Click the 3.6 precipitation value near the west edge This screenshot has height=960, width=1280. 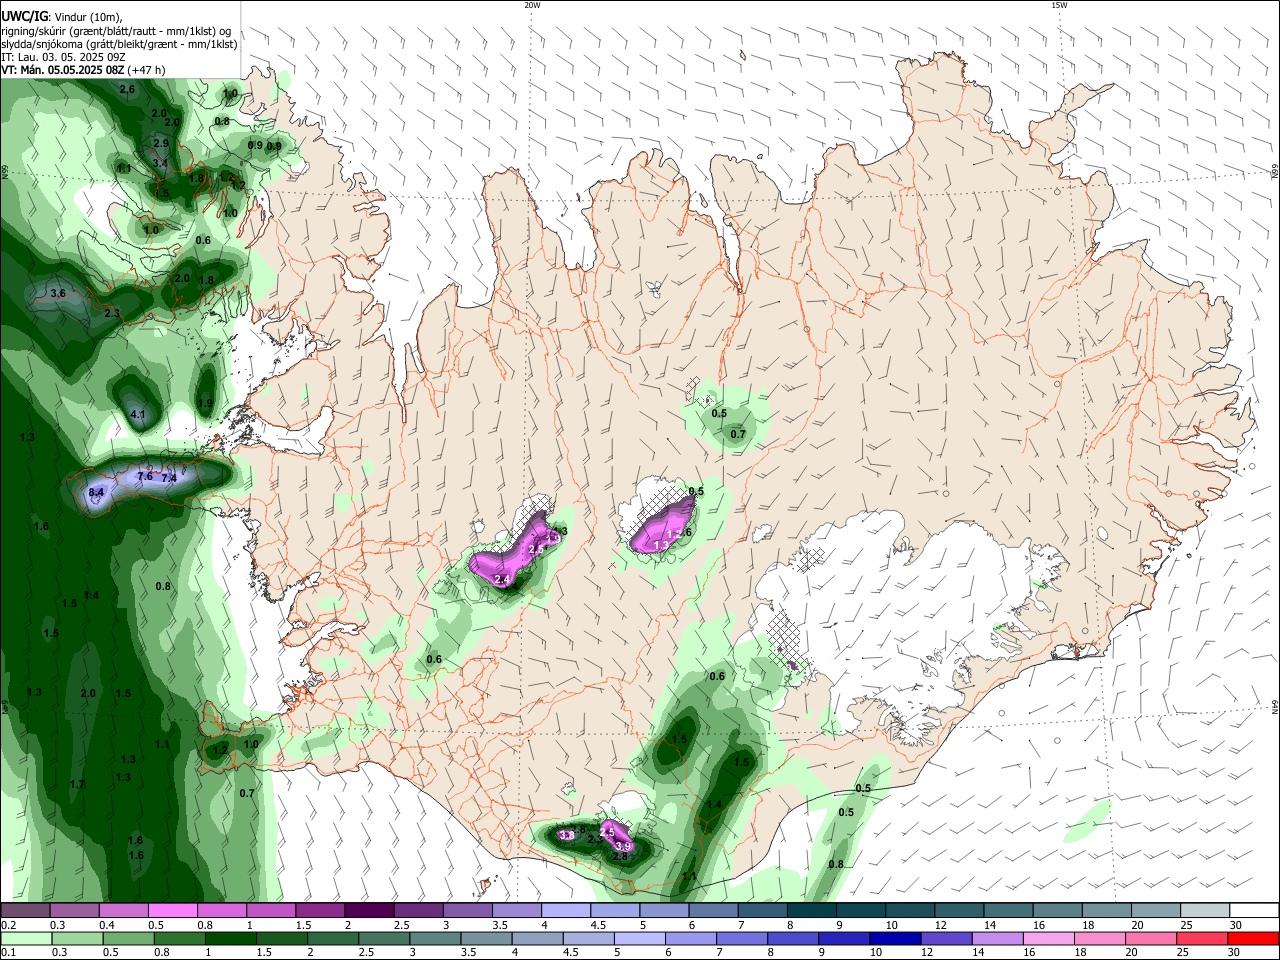coord(58,294)
